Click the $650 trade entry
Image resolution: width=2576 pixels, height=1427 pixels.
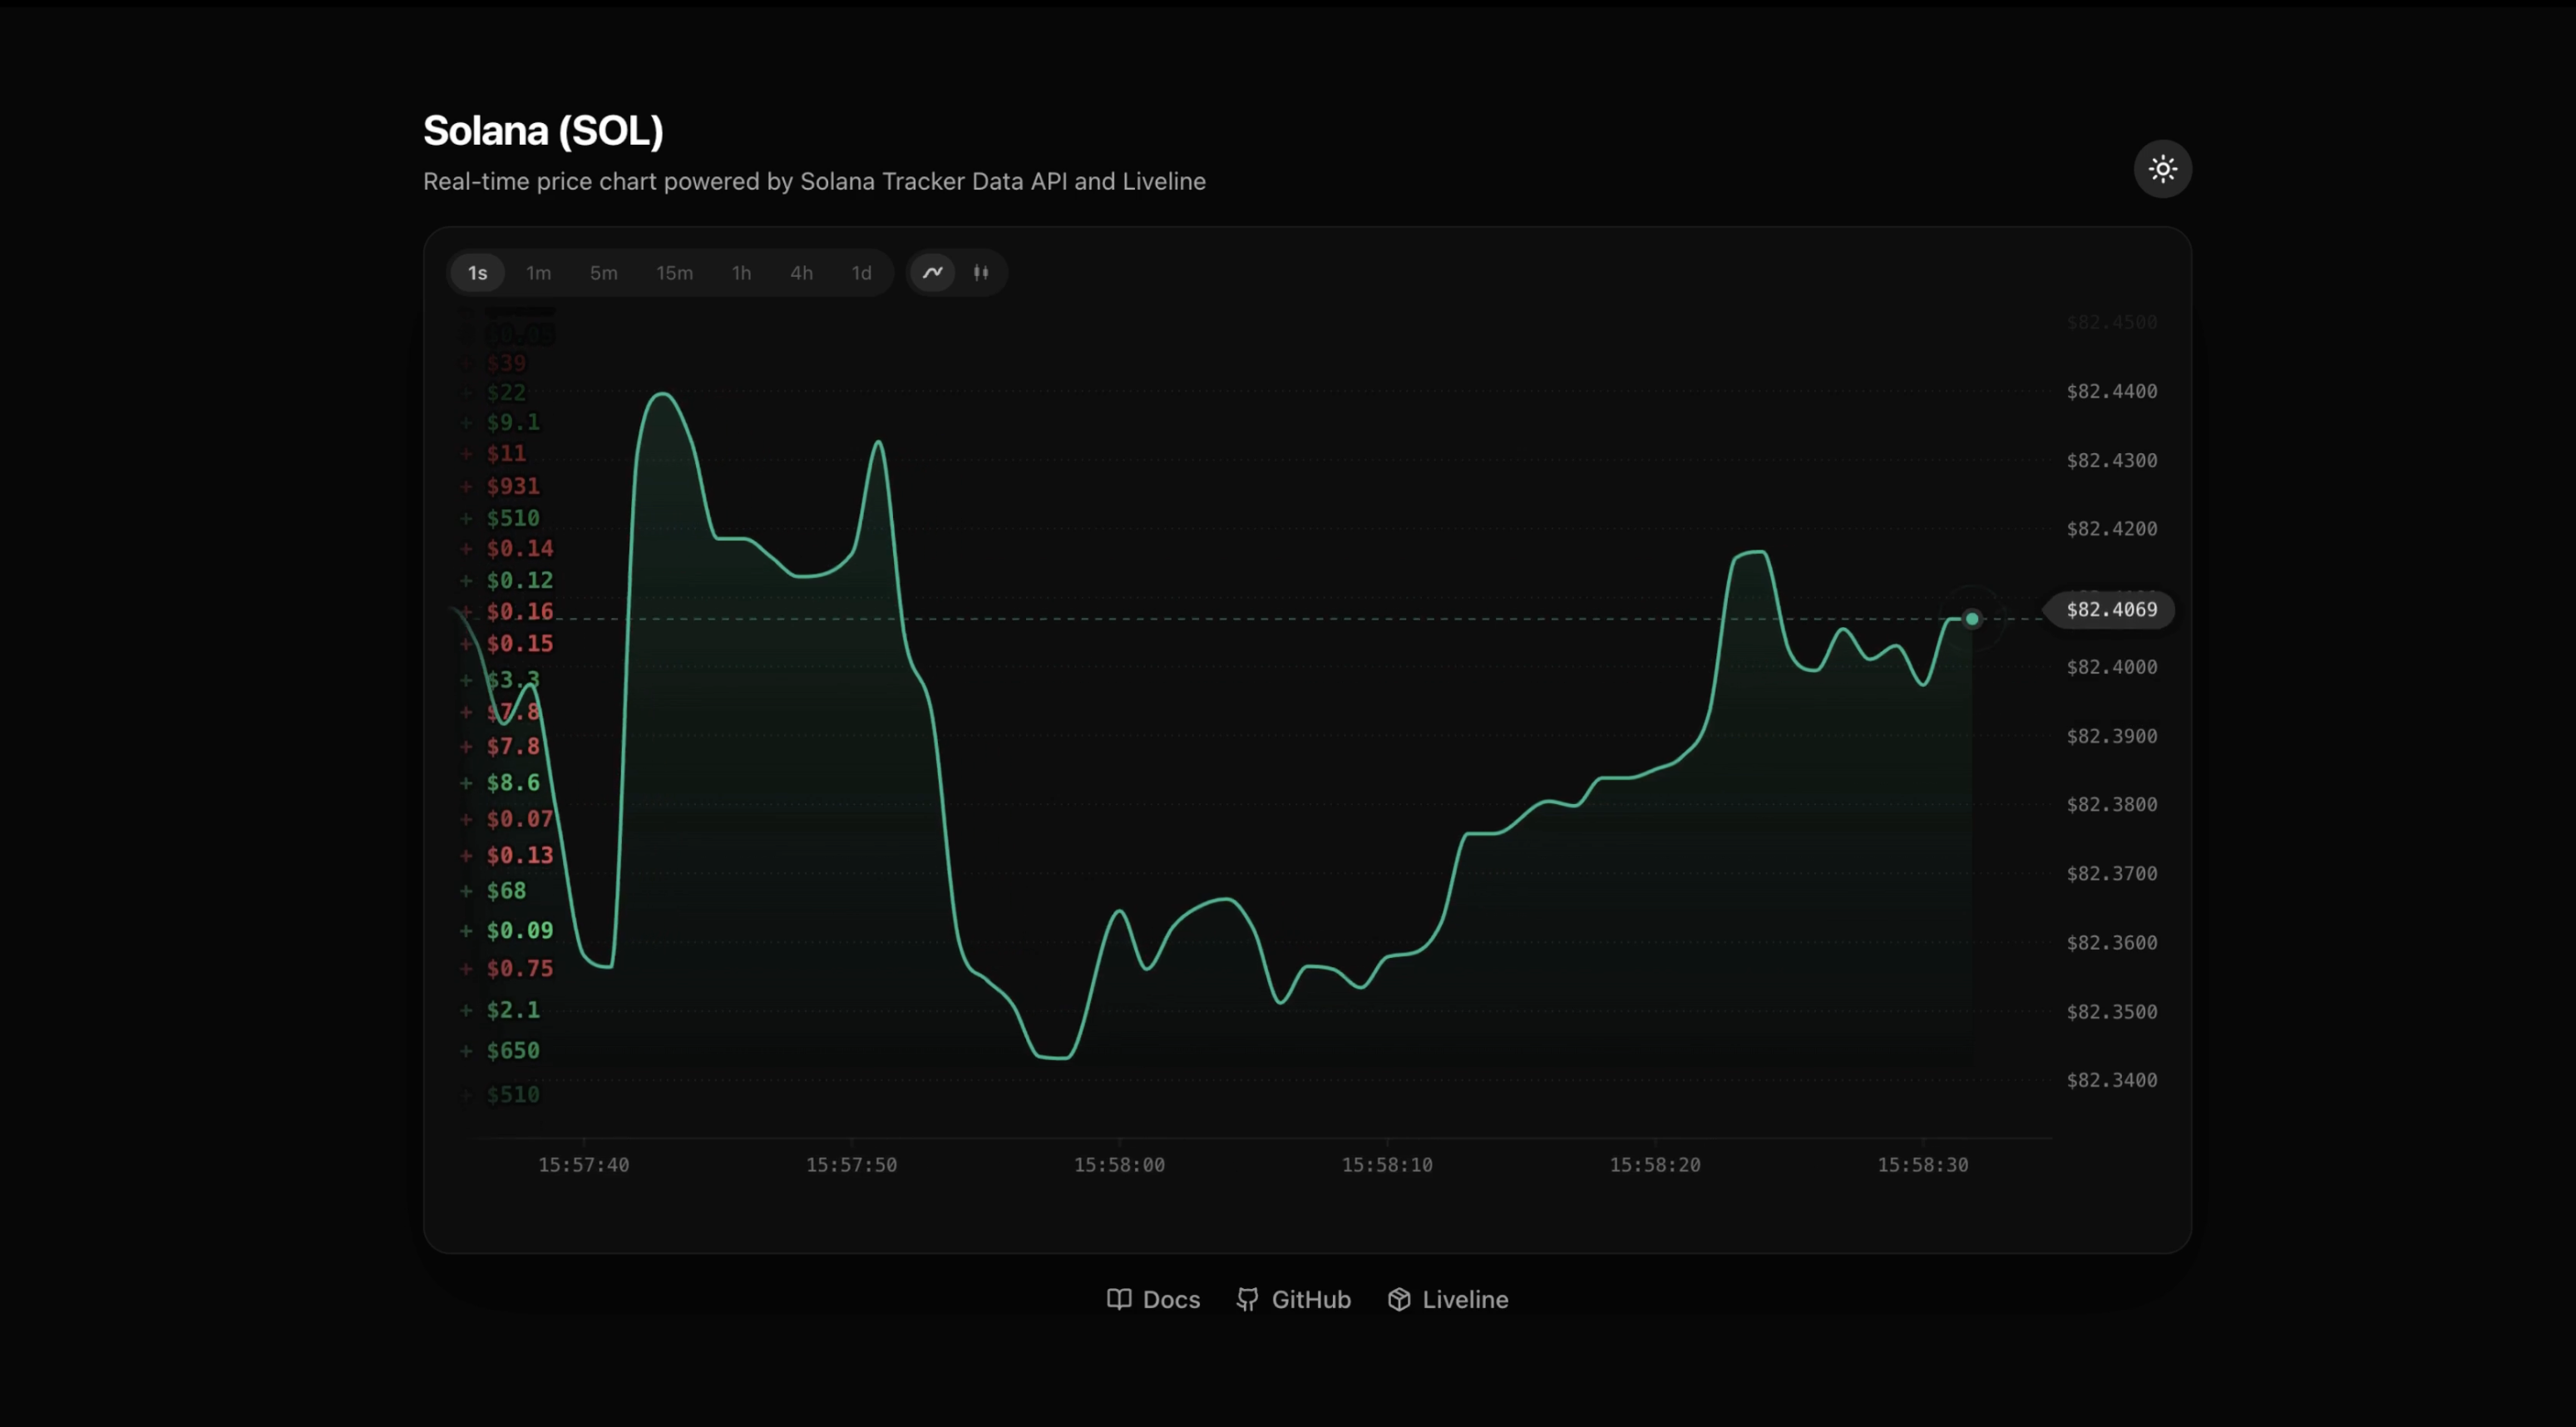point(513,1050)
